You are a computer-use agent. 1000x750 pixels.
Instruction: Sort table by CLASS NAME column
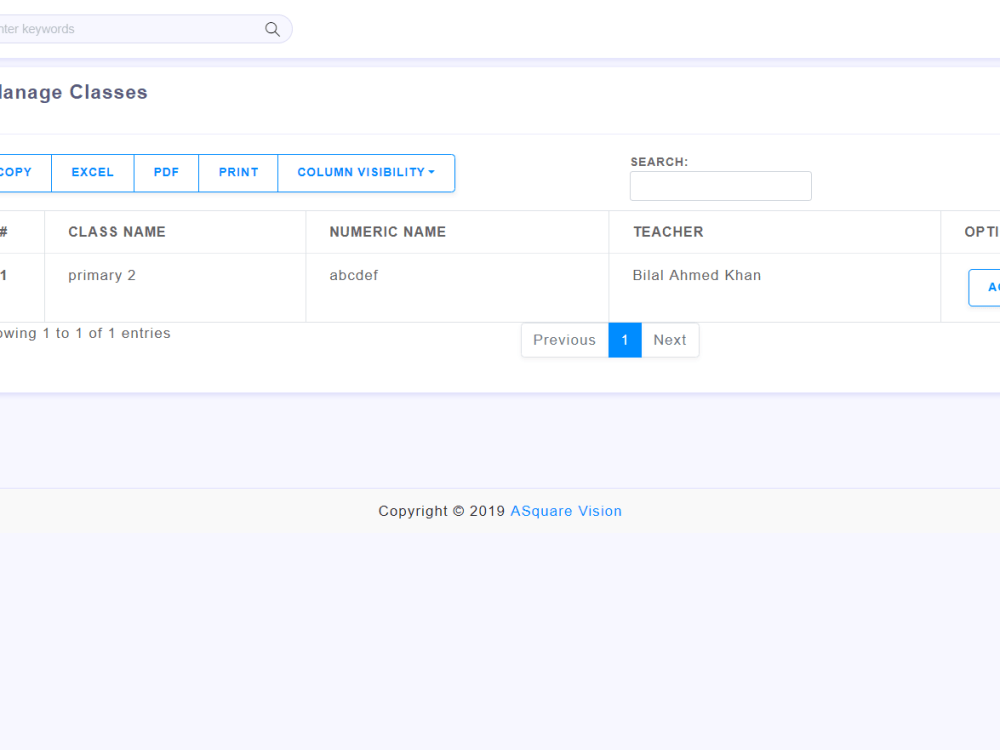pyautogui.click(x=117, y=231)
